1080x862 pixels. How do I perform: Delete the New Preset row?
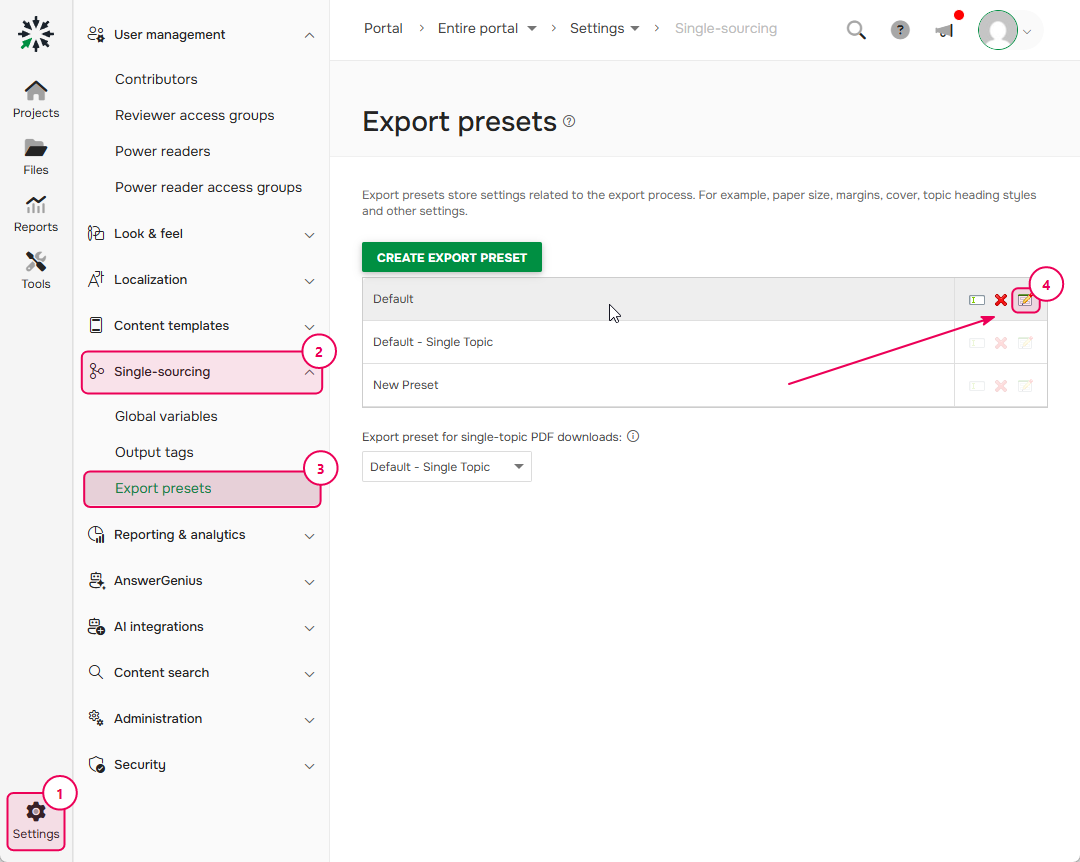[x=1001, y=386]
